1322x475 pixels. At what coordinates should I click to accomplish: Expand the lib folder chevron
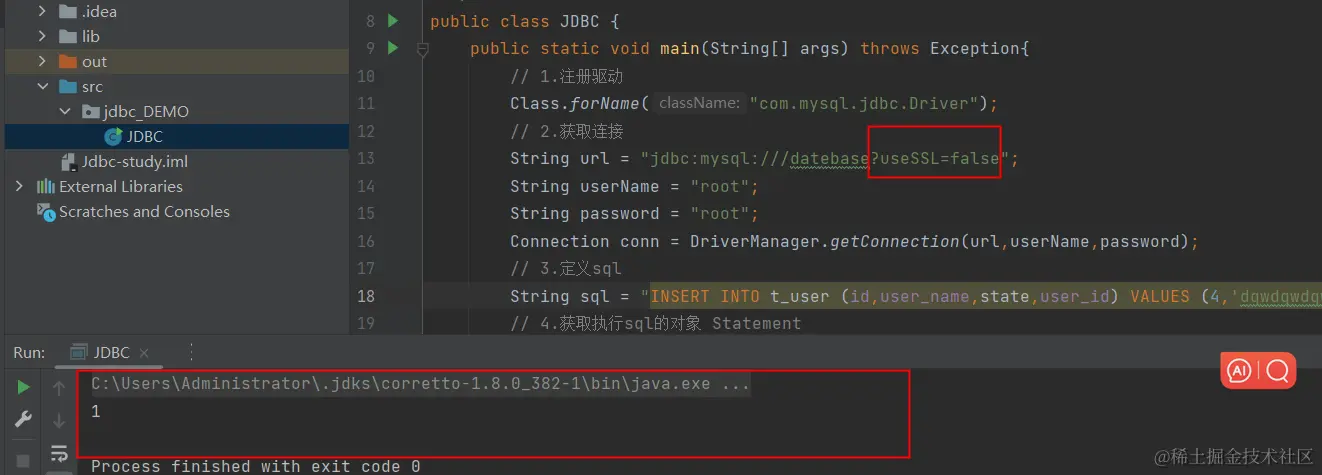pyautogui.click(x=42, y=36)
